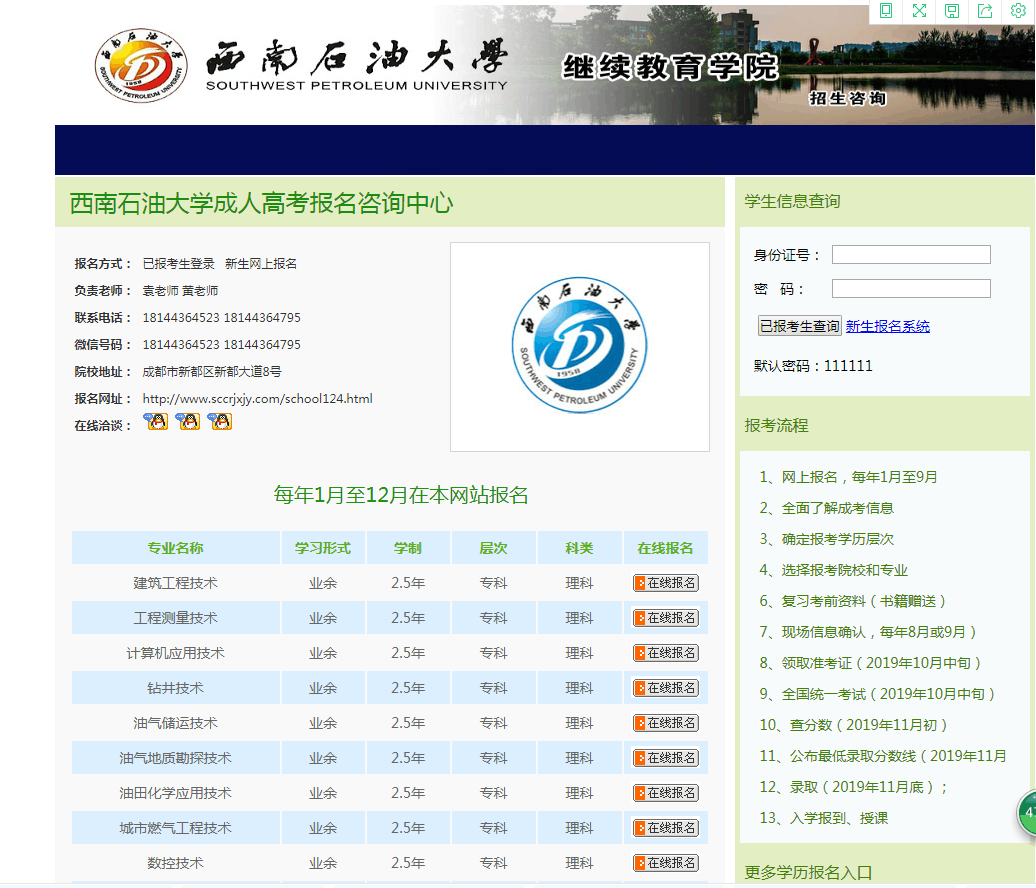Click the 科类 column header

click(x=579, y=548)
